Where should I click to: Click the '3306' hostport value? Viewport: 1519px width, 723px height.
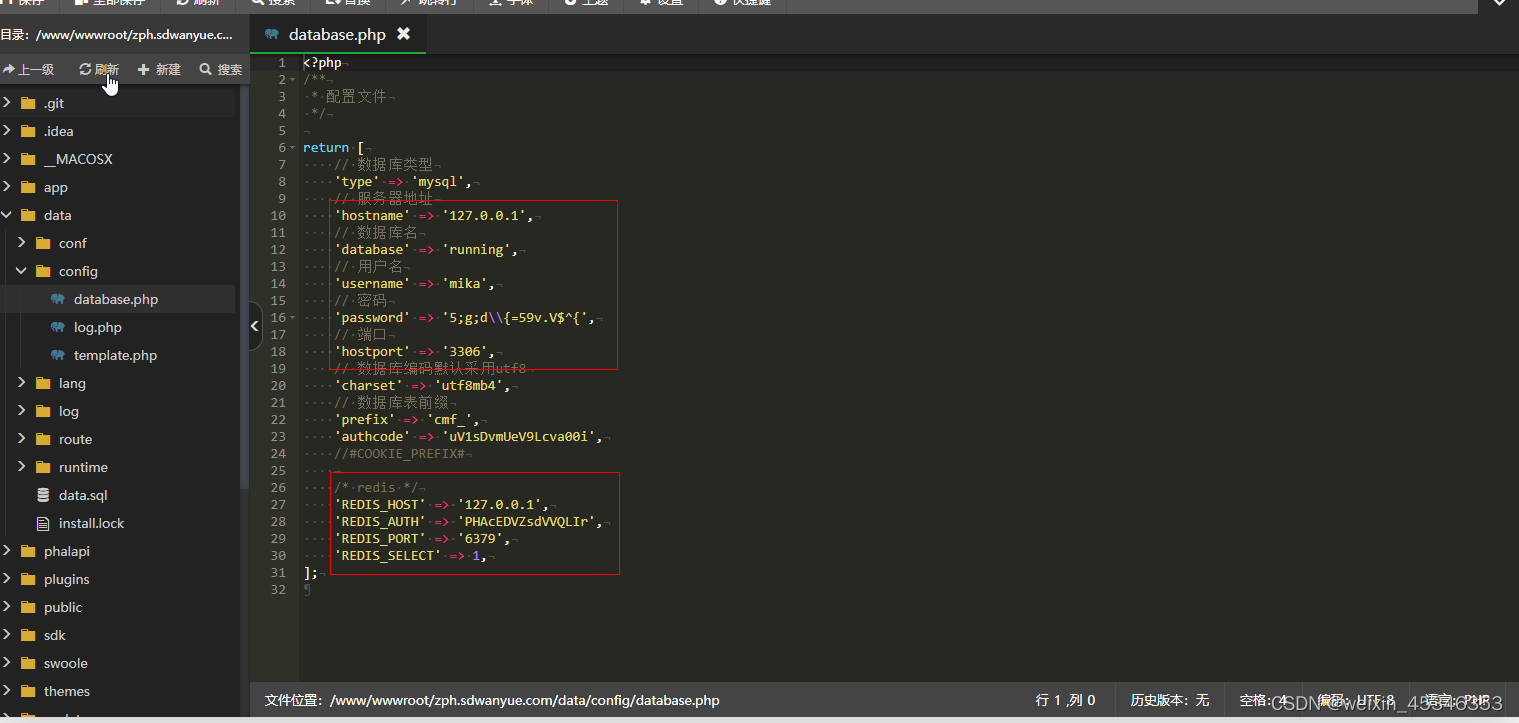[464, 351]
